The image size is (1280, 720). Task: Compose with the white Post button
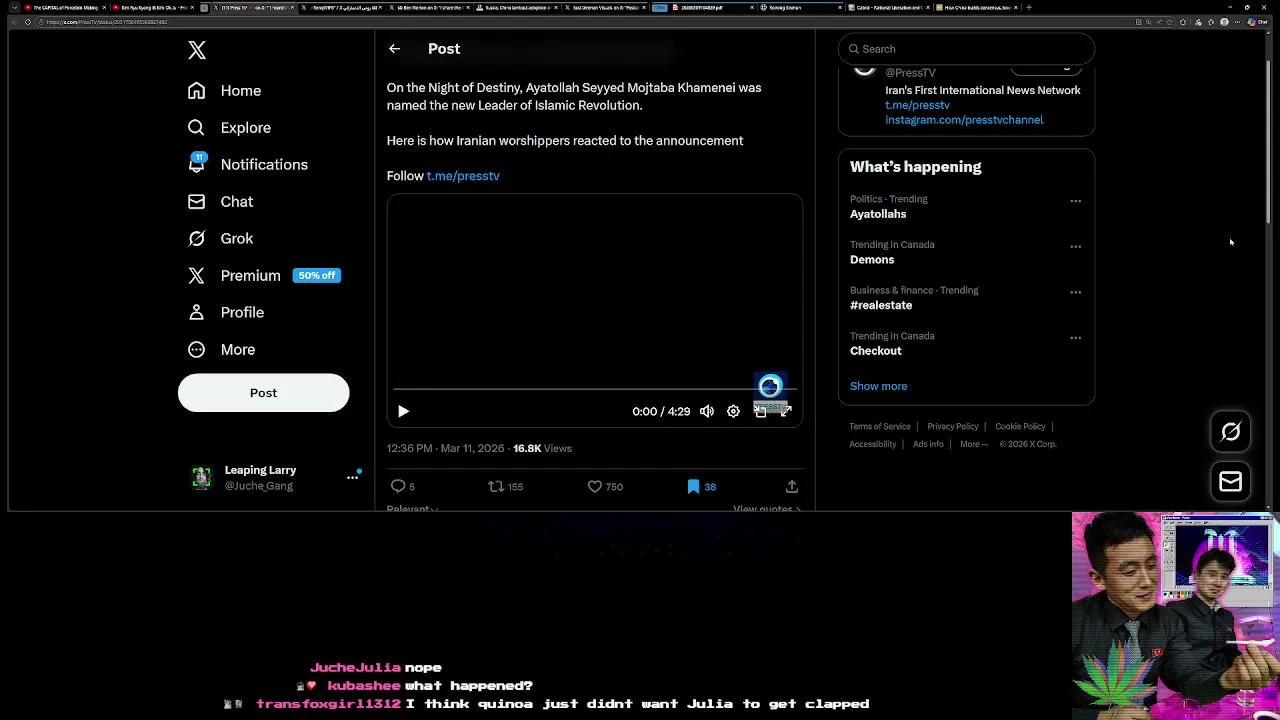point(264,393)
